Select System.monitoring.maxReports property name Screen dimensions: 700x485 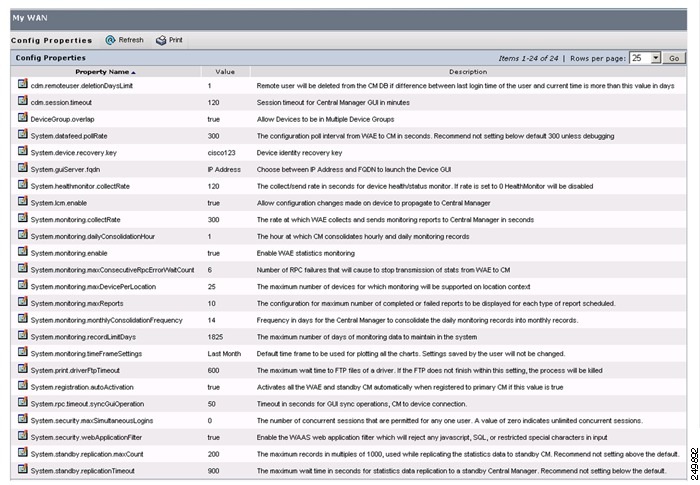77,304
